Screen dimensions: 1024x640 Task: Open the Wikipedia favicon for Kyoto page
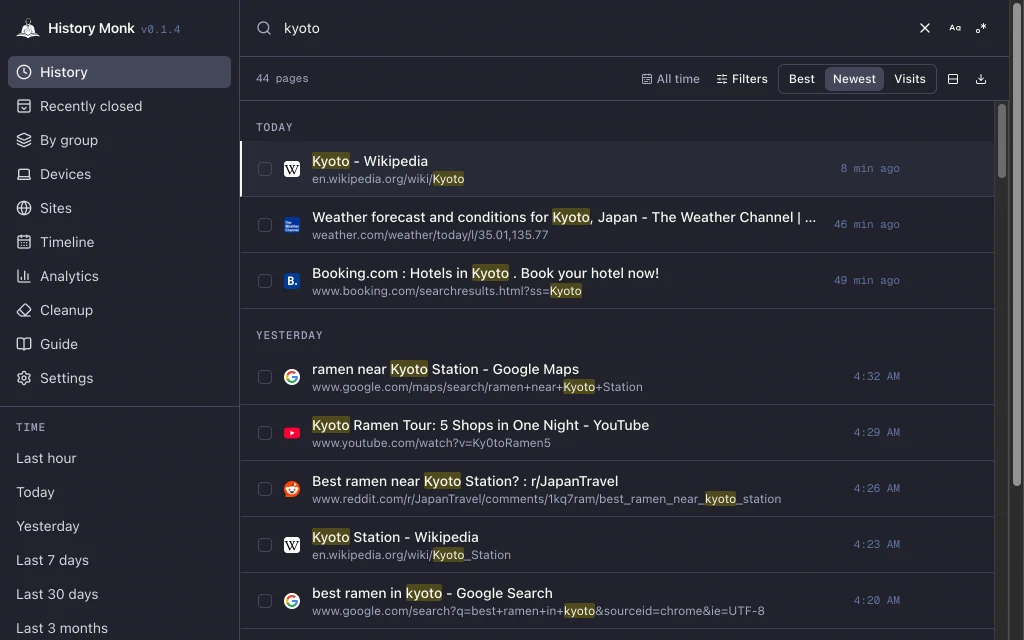coord(292,169)
